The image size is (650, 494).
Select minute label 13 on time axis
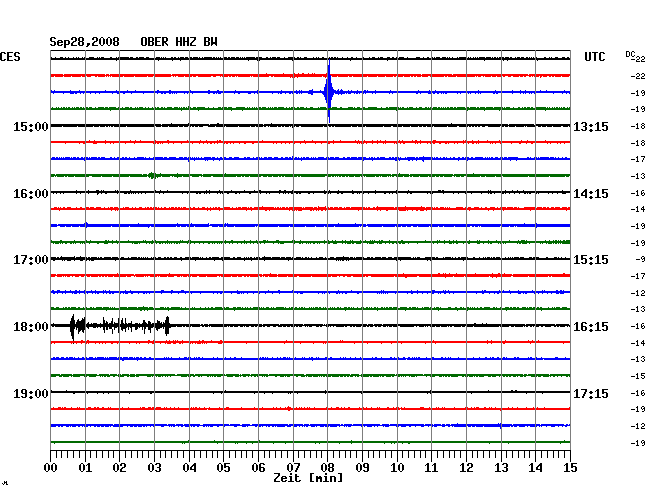(501, 467)
